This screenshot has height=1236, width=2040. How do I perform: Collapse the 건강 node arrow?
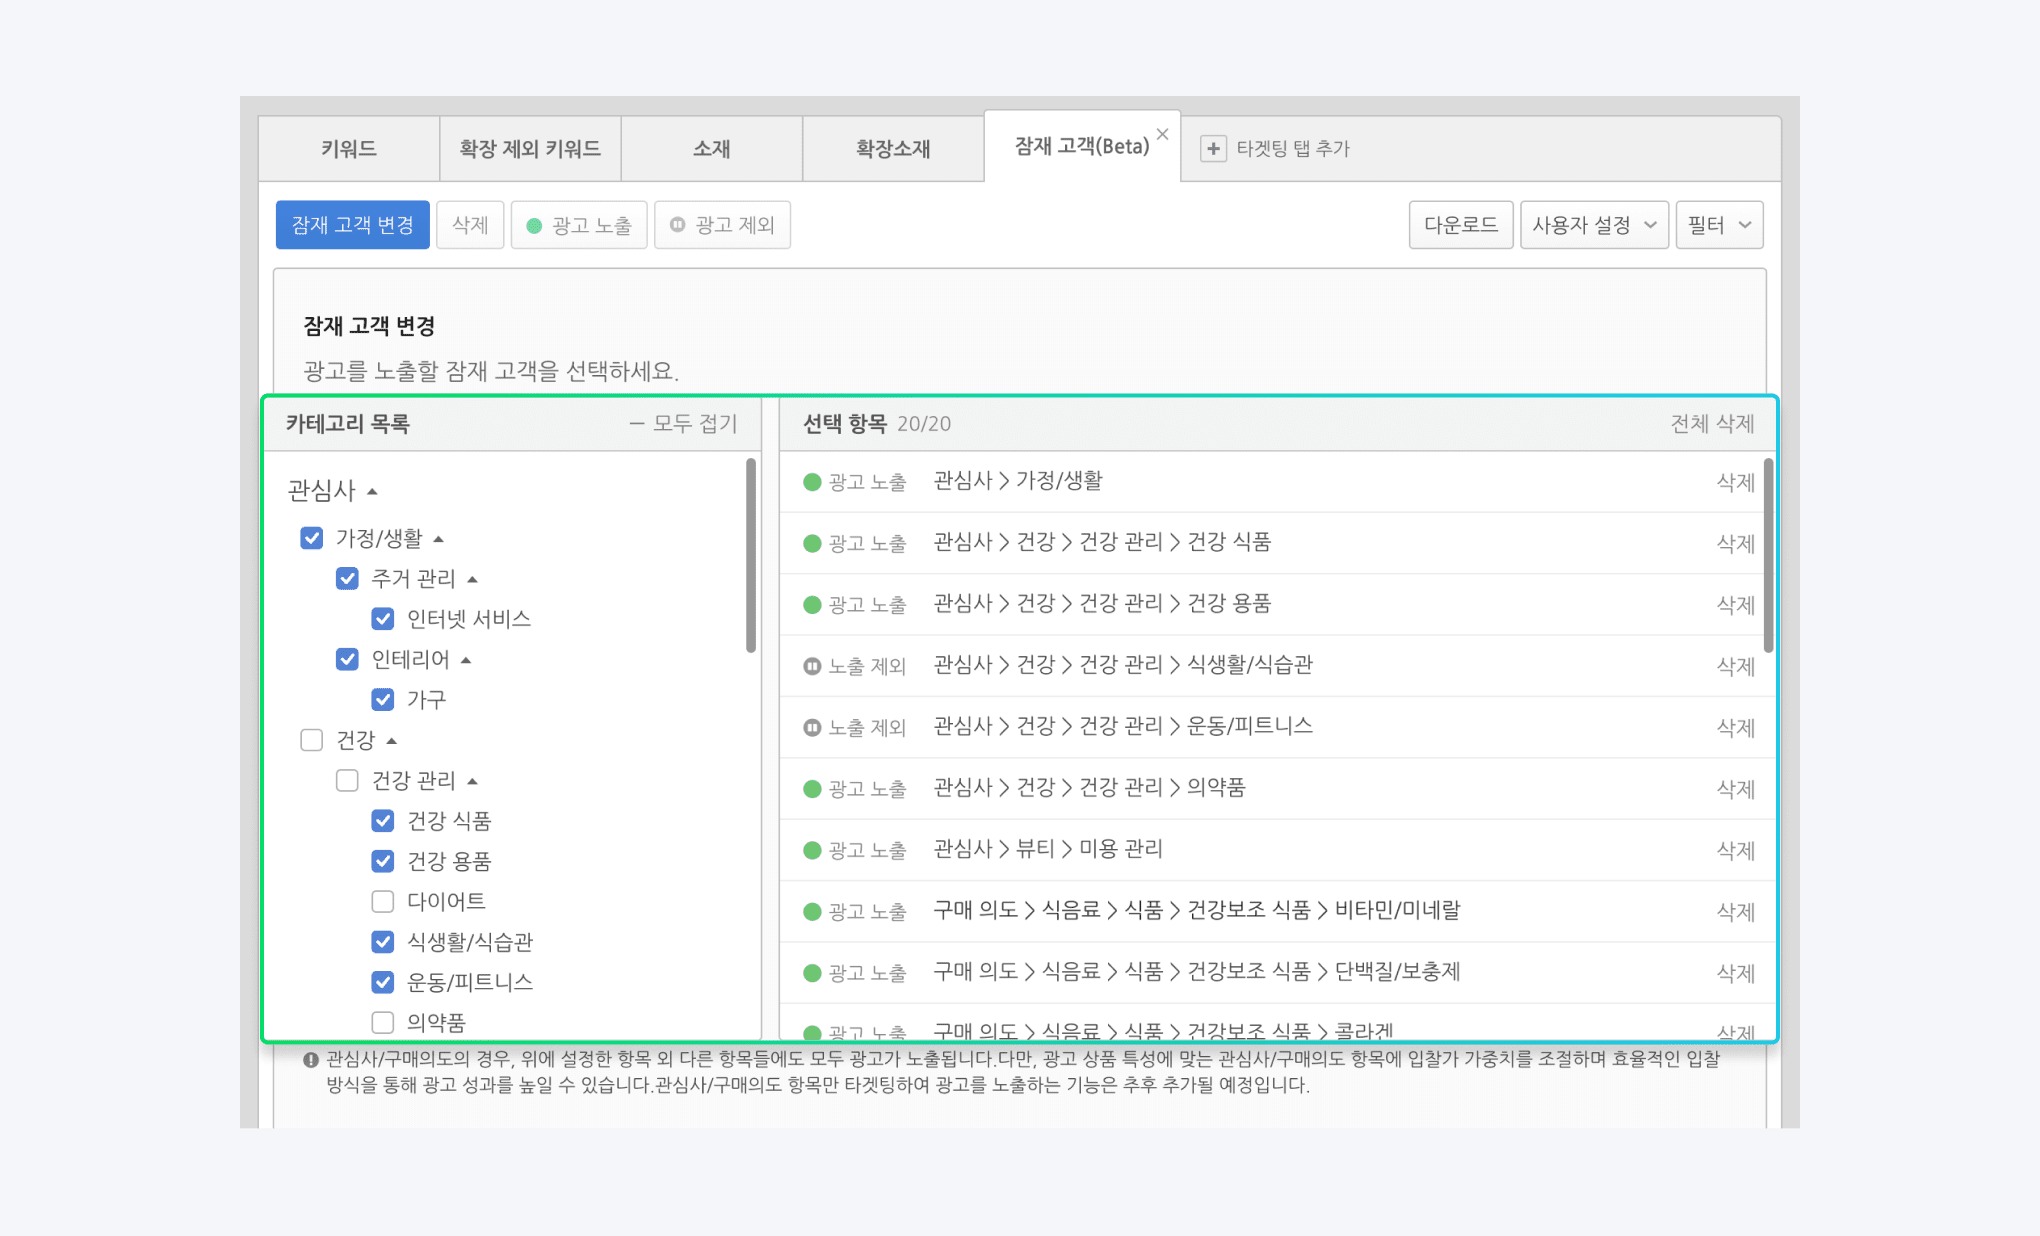click(x=392, y=741)
